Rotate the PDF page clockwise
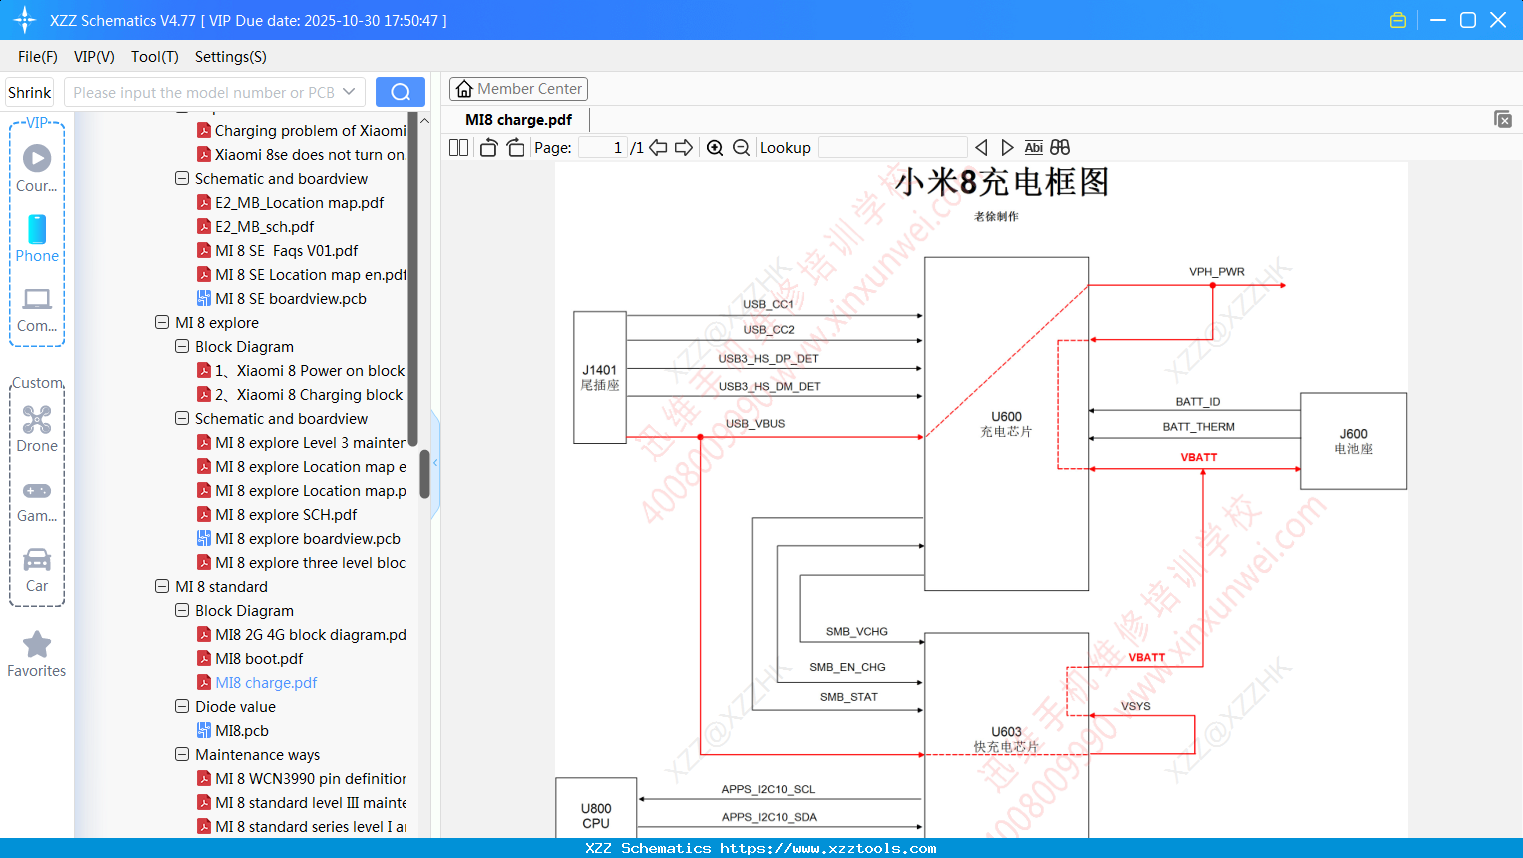This screenshot has height=858, width=1523. [515, 148]
